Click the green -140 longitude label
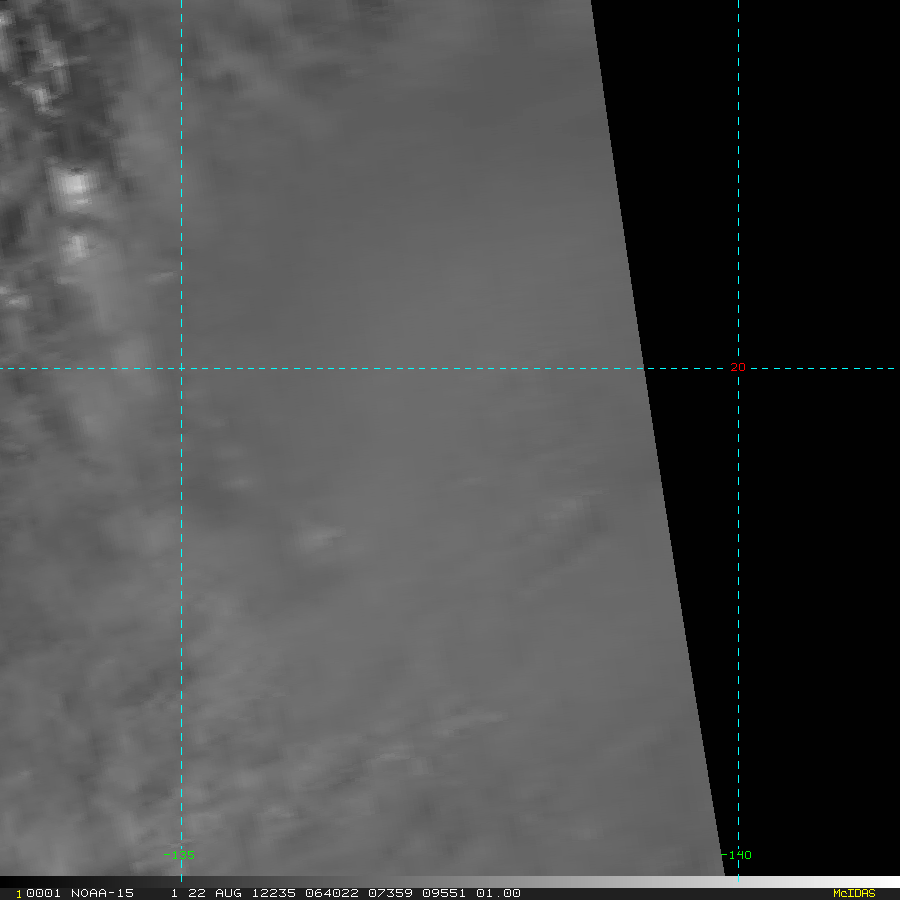 pyautogui.click(x=736, y=855)
